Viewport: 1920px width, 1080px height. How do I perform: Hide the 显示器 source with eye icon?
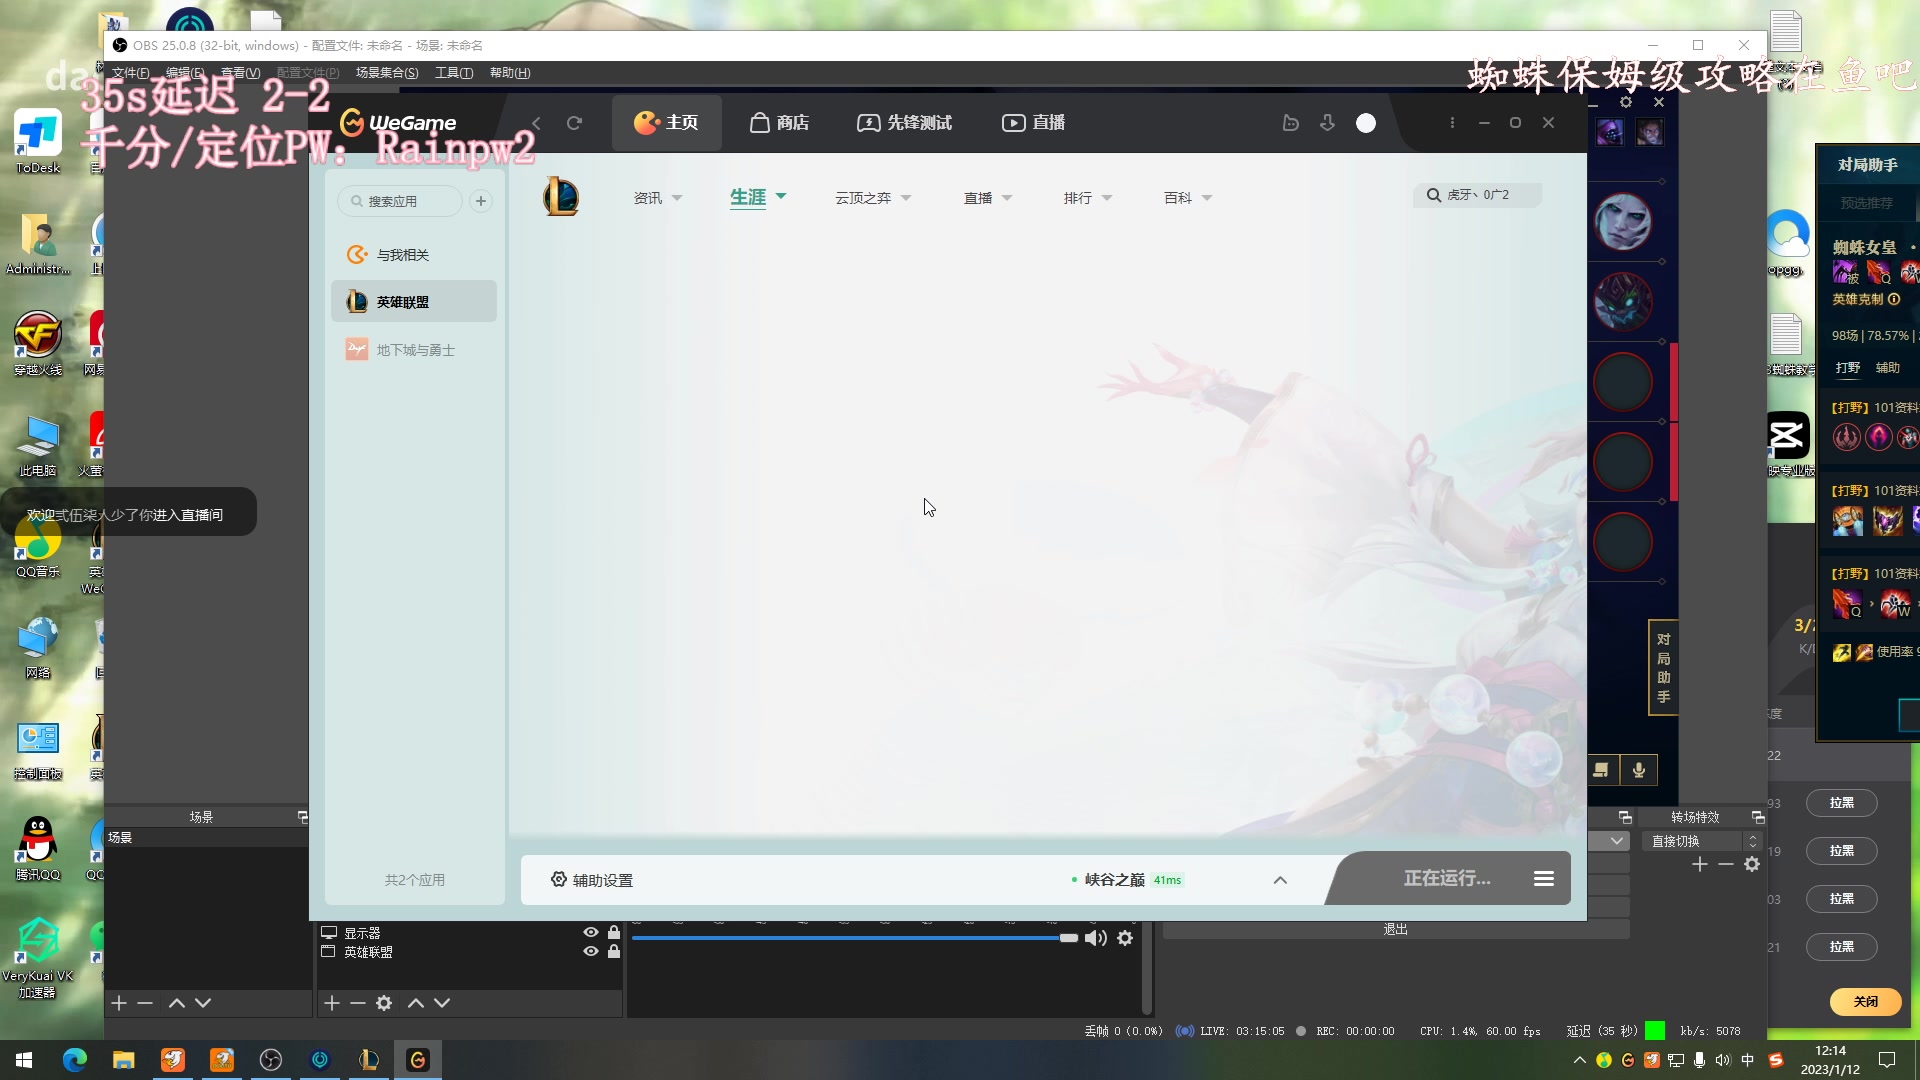[591, 932]
